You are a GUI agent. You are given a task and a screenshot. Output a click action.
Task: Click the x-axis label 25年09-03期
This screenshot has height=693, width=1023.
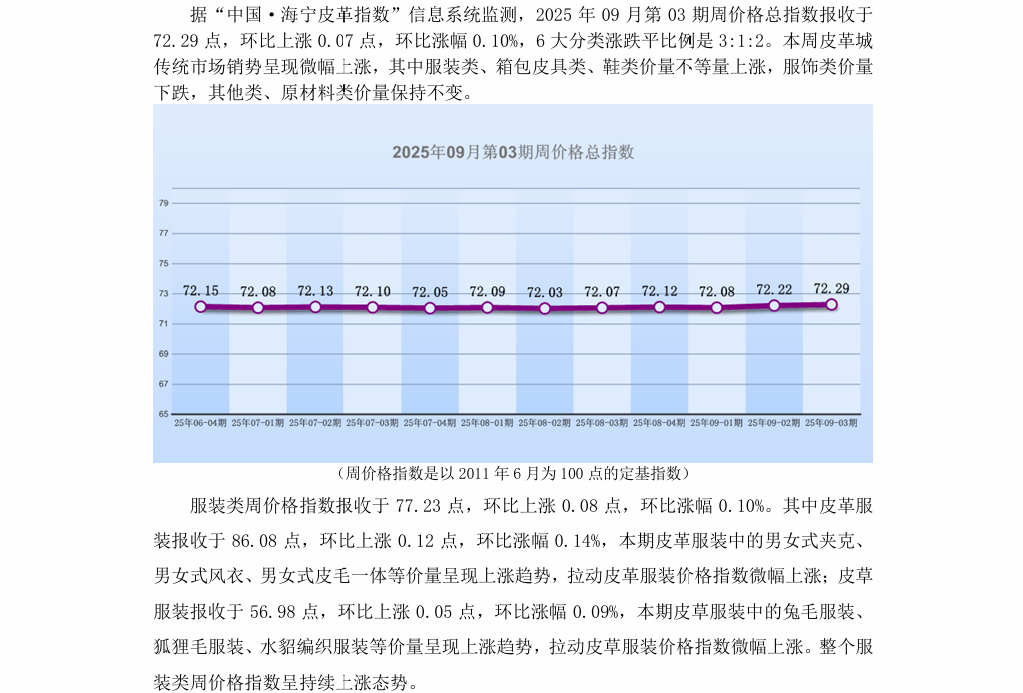[831, 423]
